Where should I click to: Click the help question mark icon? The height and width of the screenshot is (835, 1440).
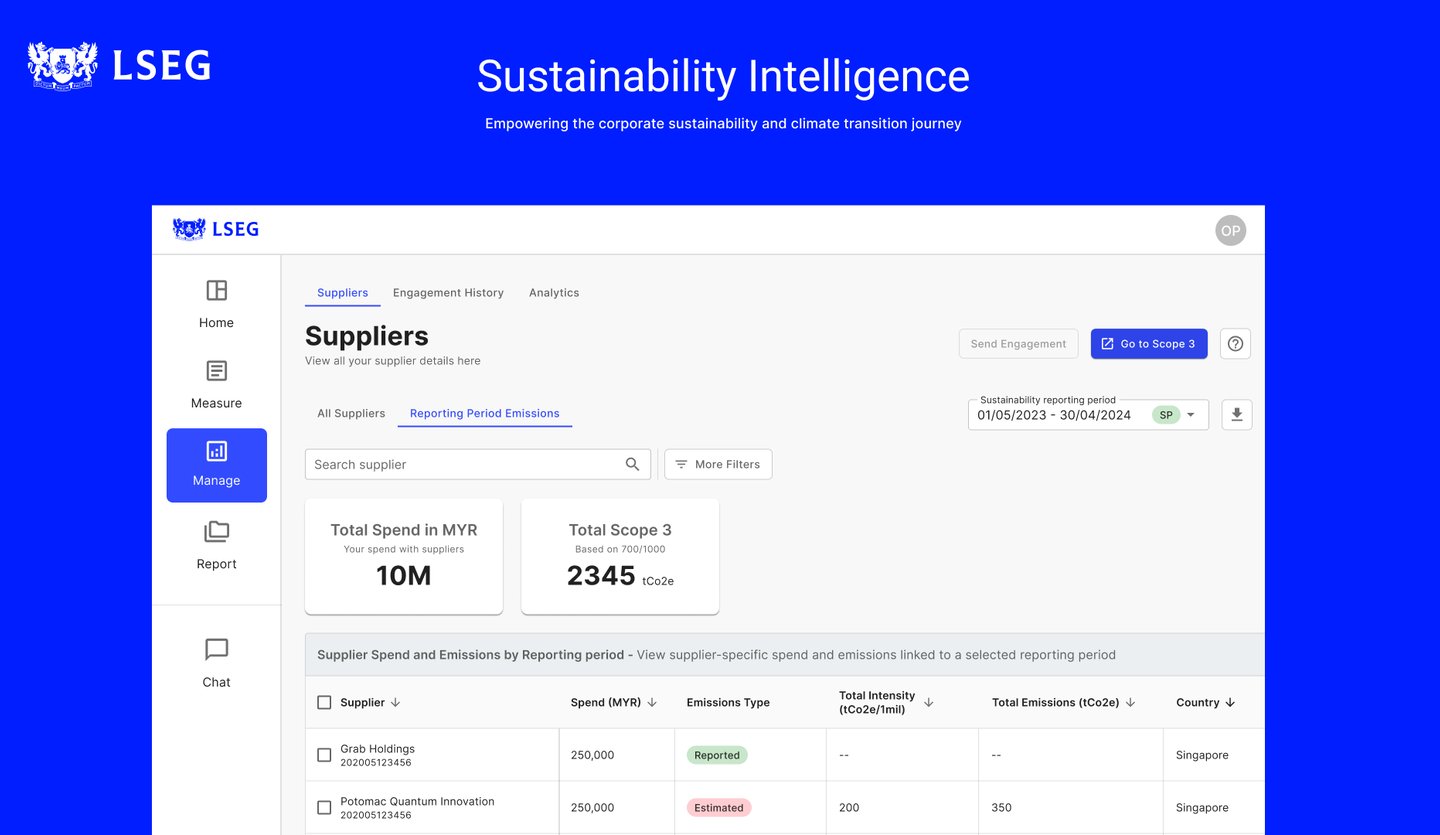click(x=1235, y=344)
